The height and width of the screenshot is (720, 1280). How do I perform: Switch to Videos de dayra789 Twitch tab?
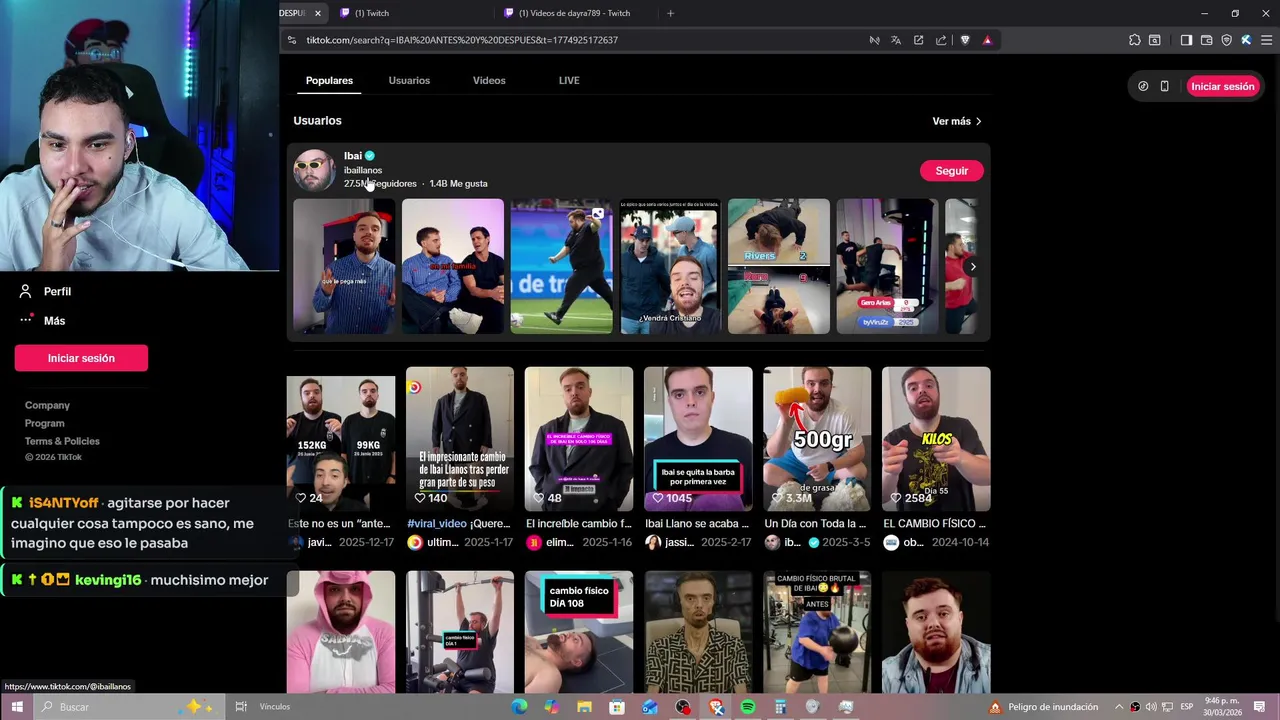point(575,13)
